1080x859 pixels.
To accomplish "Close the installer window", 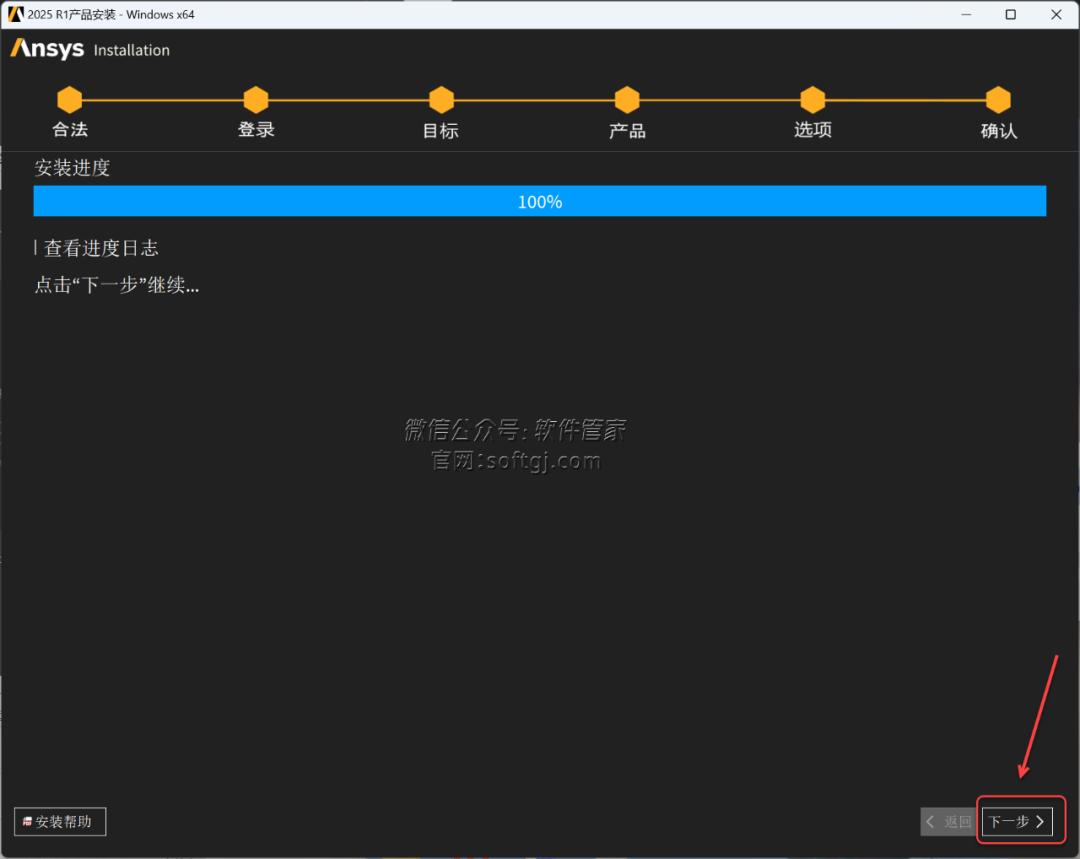I will pos(1056,14).
